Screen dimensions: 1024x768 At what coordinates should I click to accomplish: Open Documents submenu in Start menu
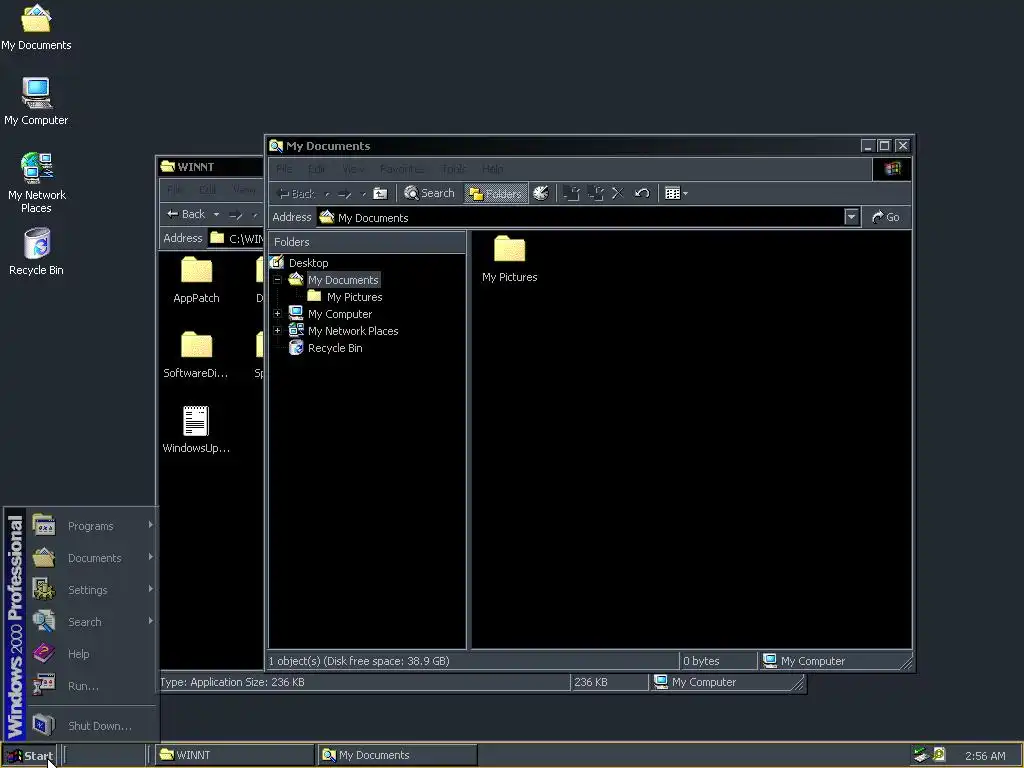pos(92,558)
